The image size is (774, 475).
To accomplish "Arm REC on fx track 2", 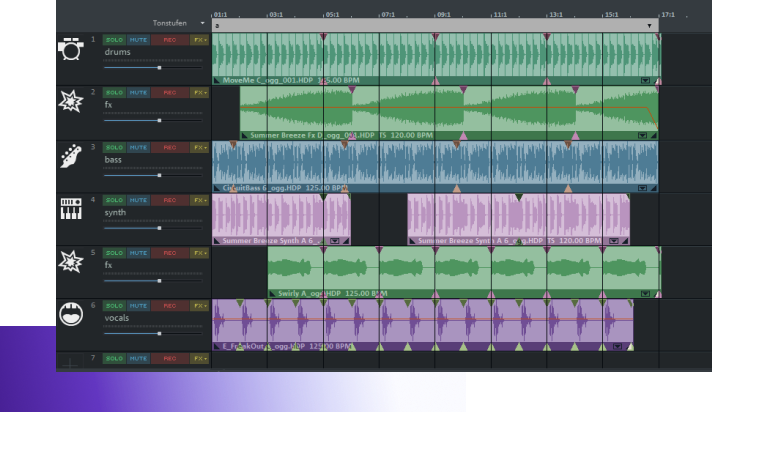I will [169, 93].
